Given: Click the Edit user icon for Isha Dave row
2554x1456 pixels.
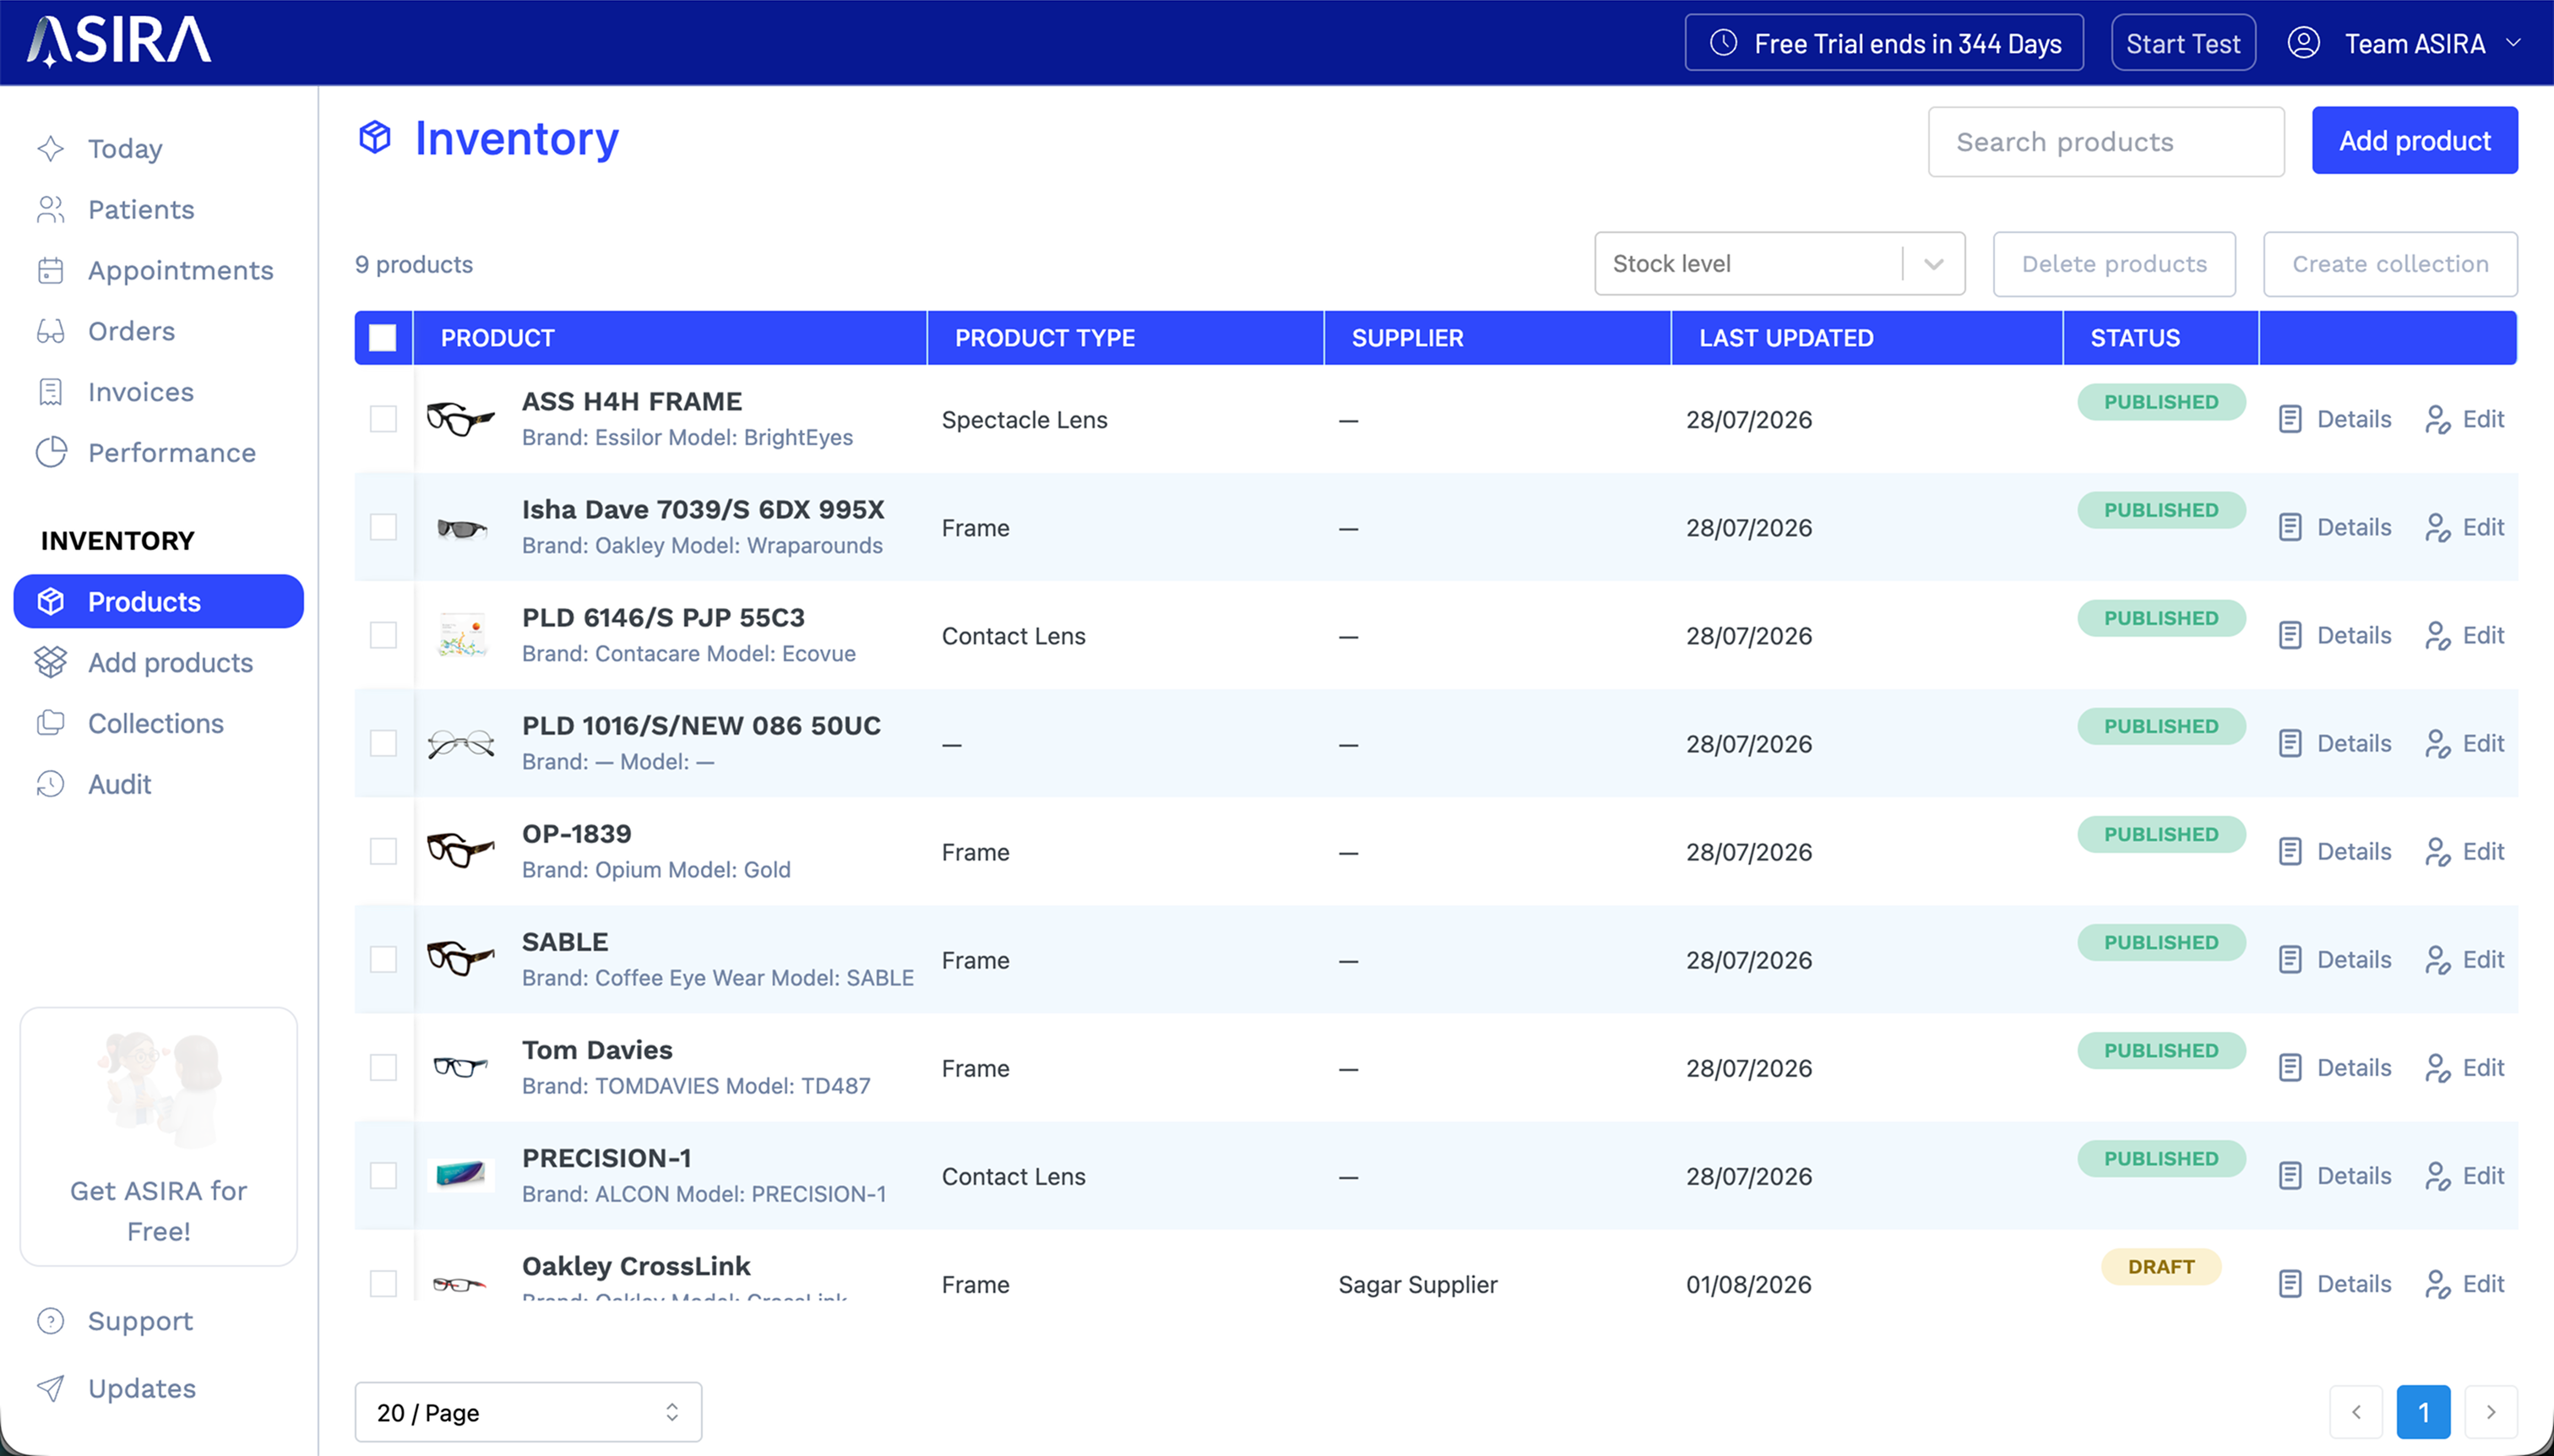Looking at the screenshot, I should [2438, 527].
